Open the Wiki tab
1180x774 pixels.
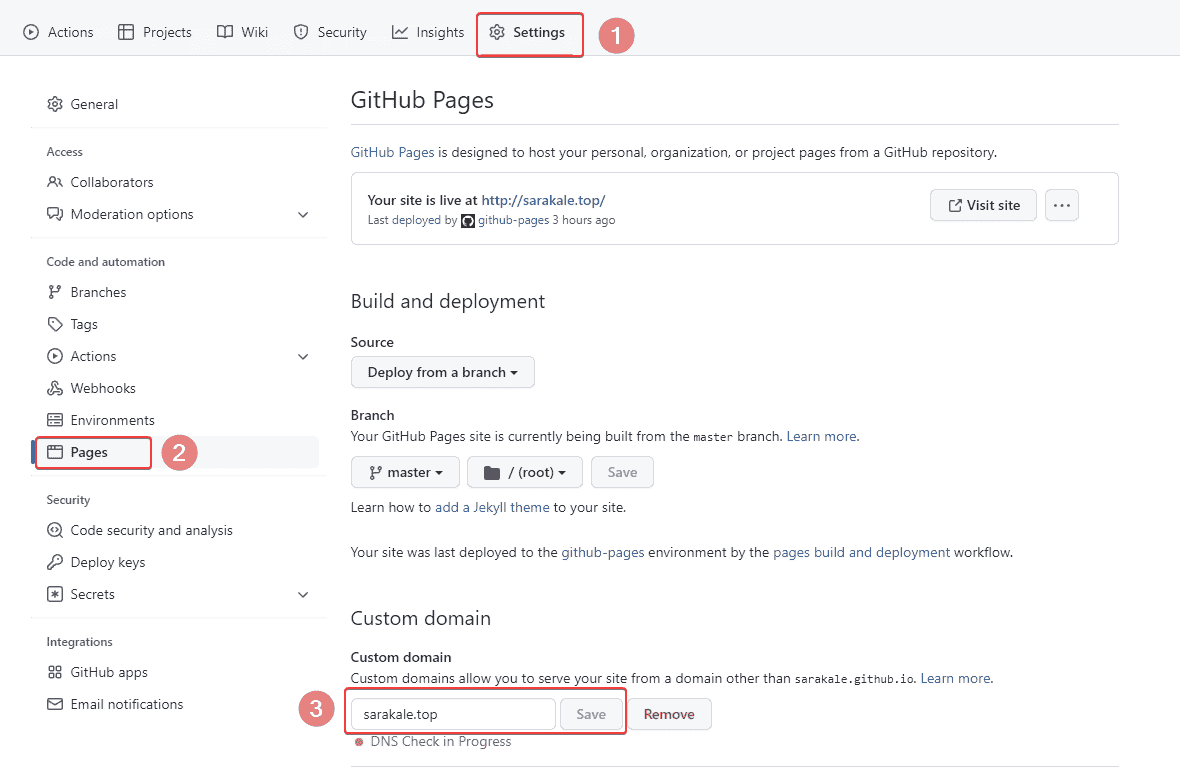(243, 32)
